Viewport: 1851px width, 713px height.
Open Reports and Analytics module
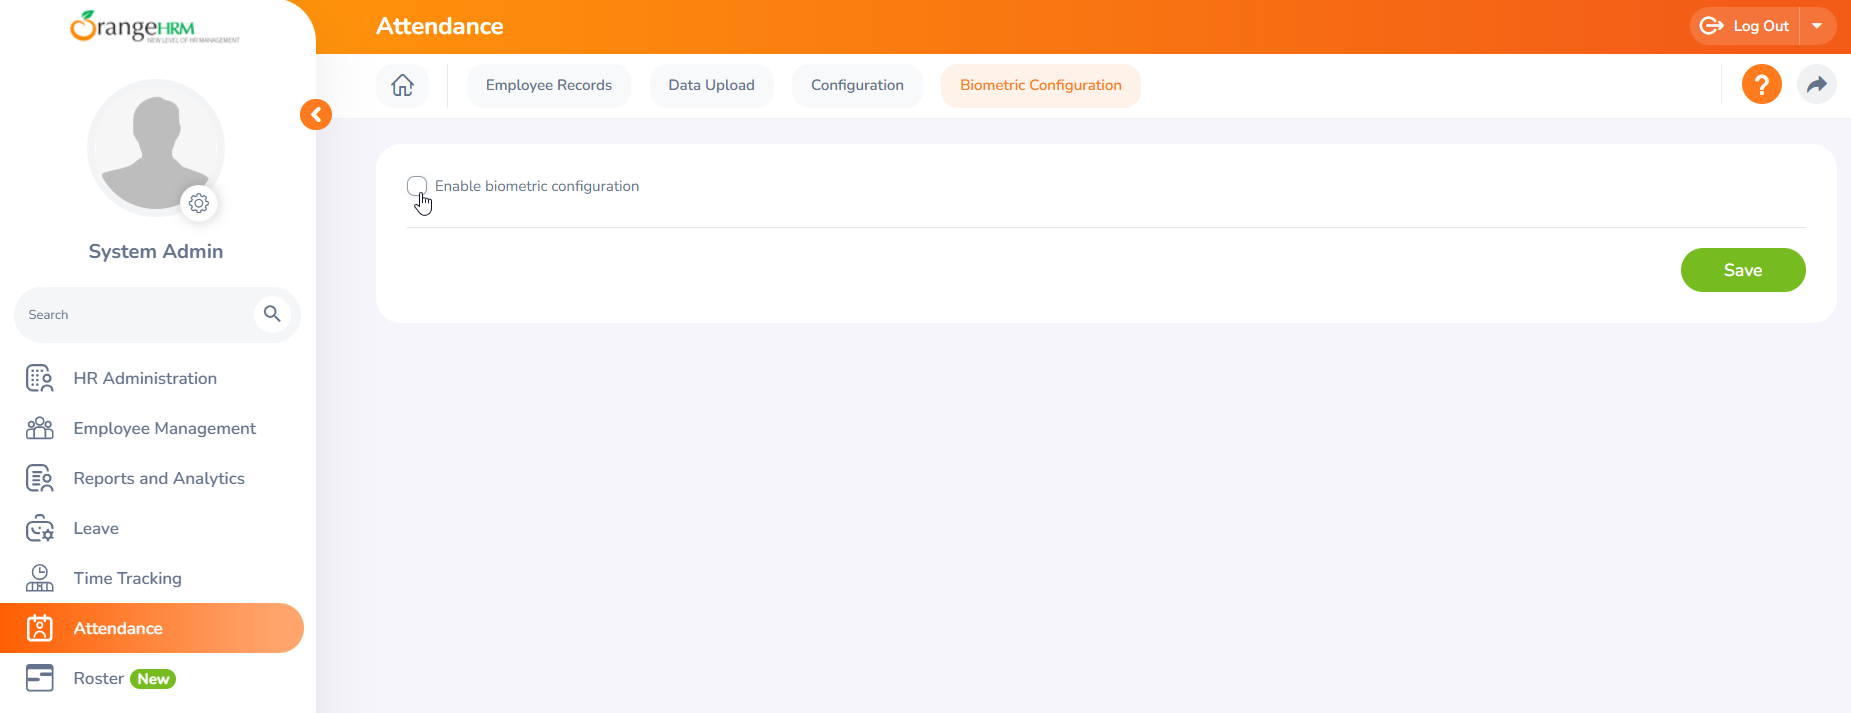coord(159,478)
